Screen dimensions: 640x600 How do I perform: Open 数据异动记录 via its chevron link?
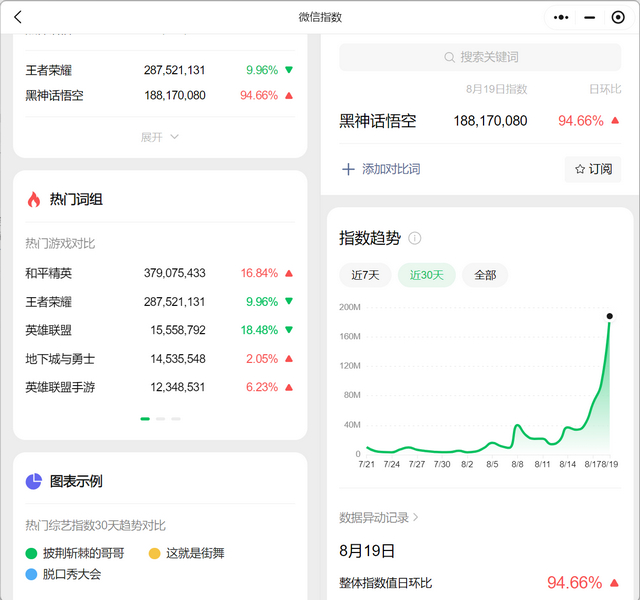click(x=379, y=518)
